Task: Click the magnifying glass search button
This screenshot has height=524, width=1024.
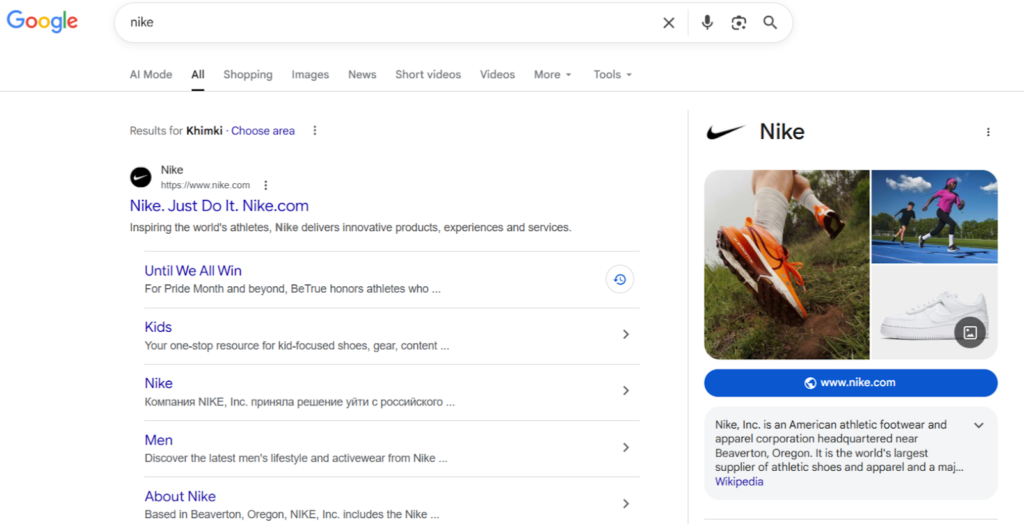Action: (770, 23)
